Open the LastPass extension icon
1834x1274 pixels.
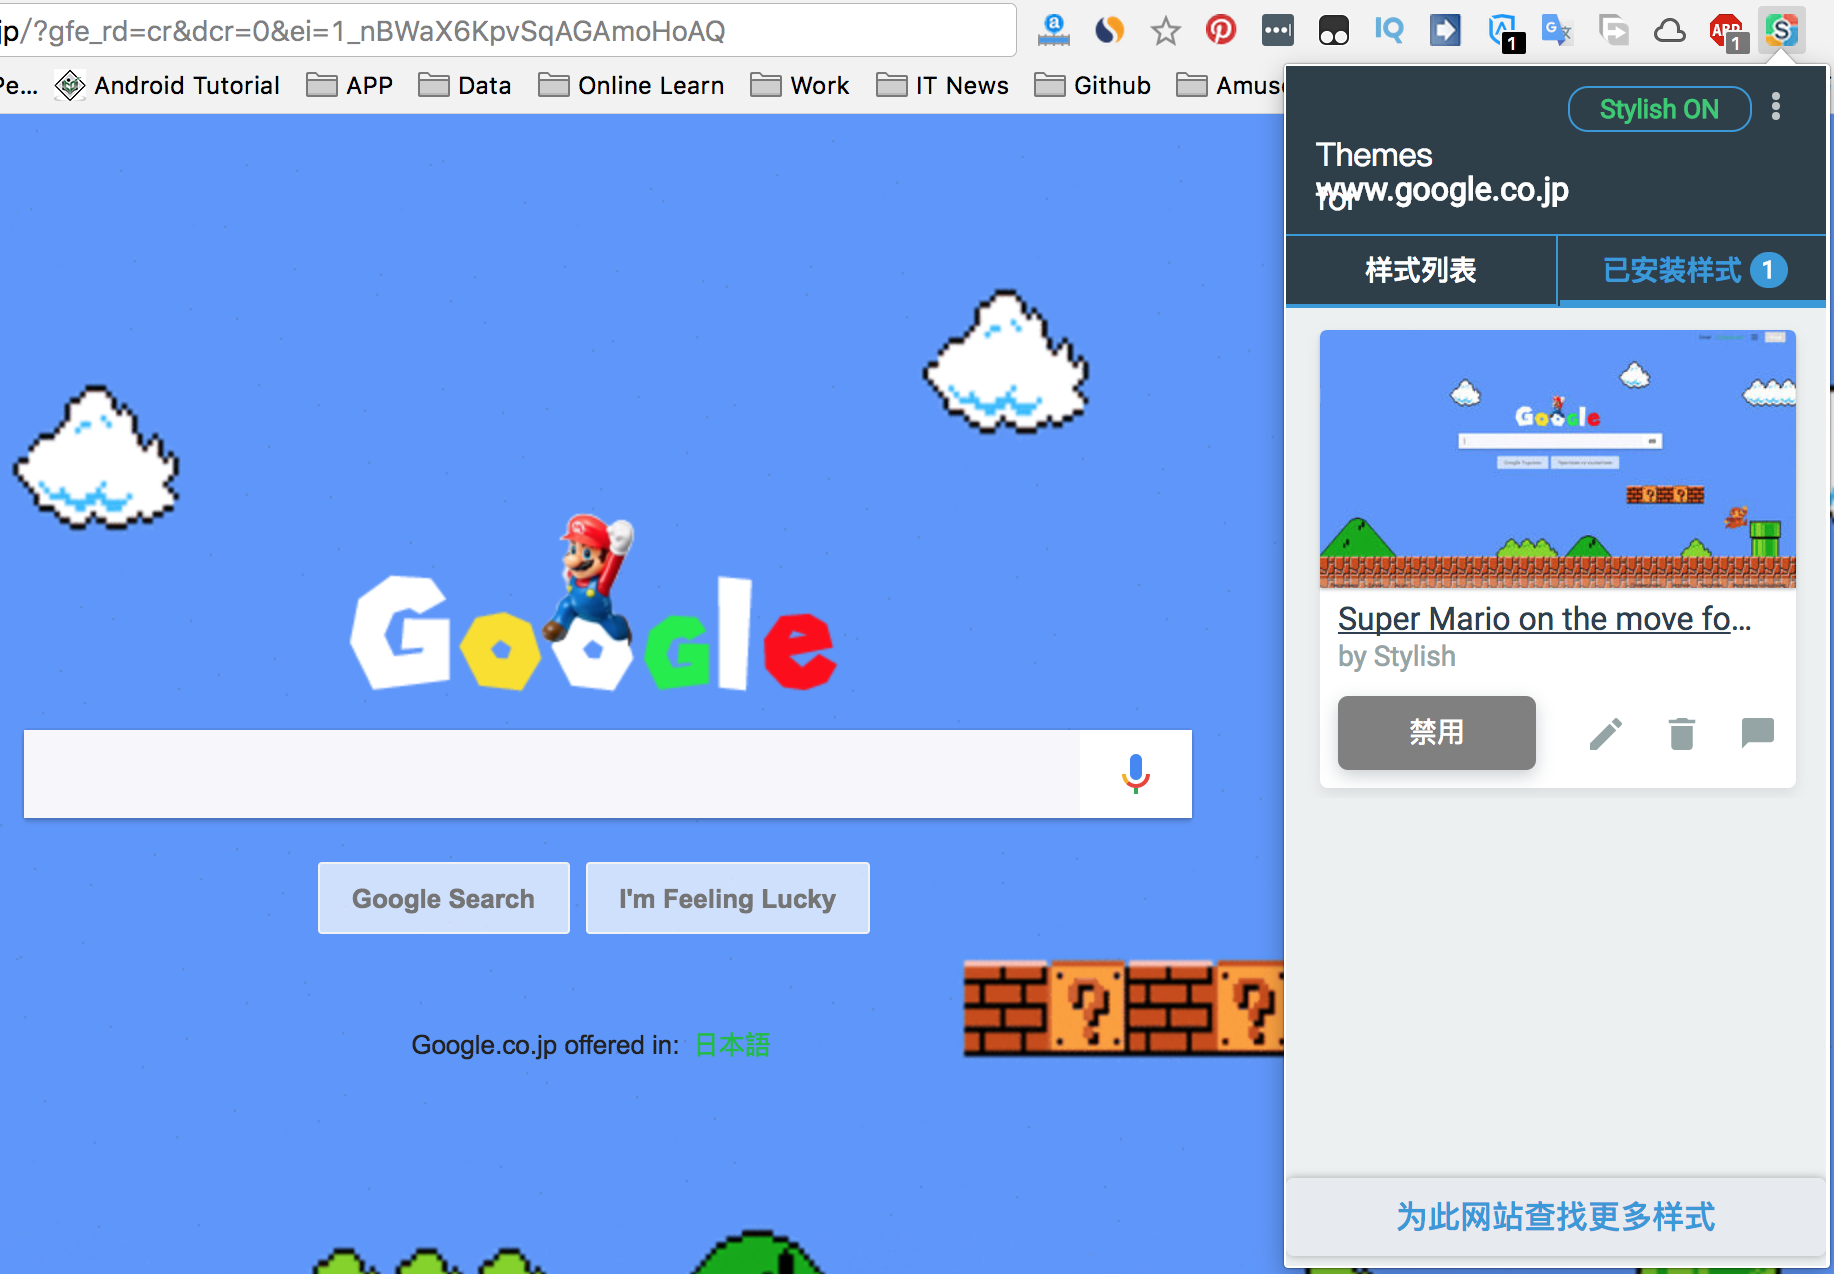point(1277,31)
